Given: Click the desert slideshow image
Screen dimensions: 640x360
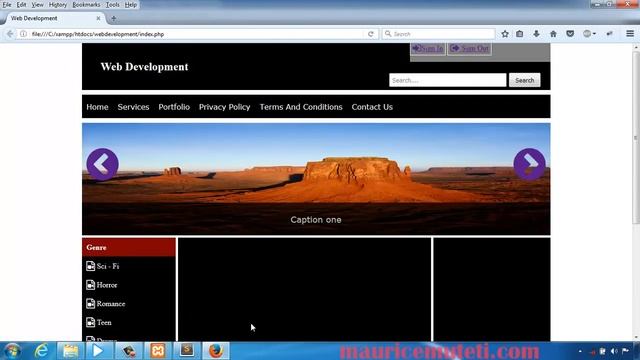Looking at the screenshot, I should (316, 179).
